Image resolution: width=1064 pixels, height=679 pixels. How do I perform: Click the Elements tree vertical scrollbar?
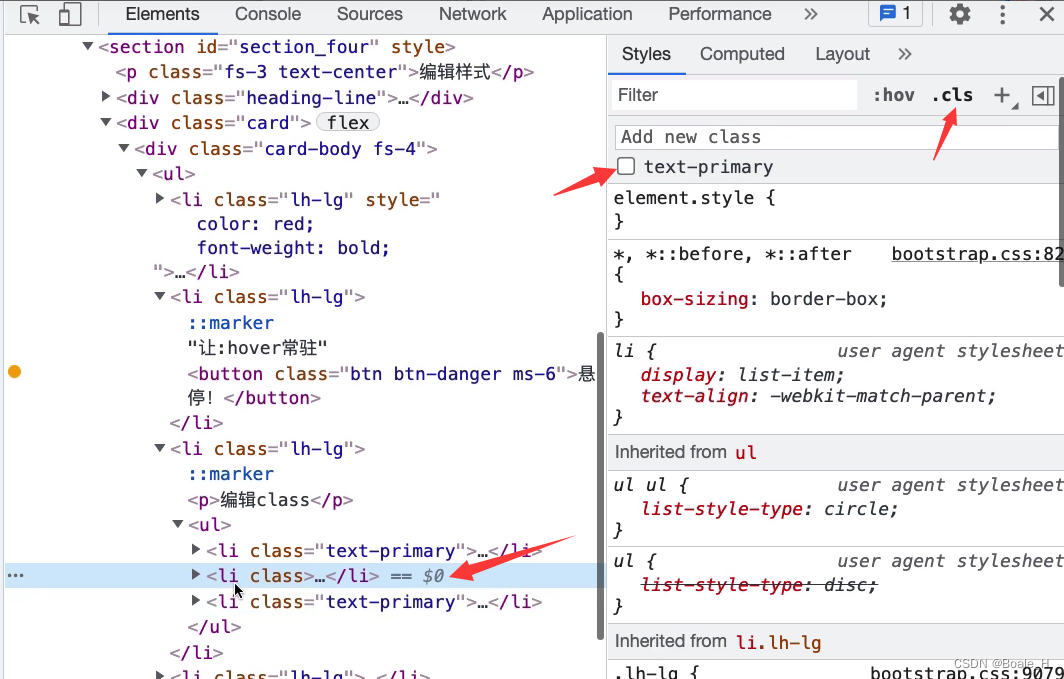click(600, 485)
